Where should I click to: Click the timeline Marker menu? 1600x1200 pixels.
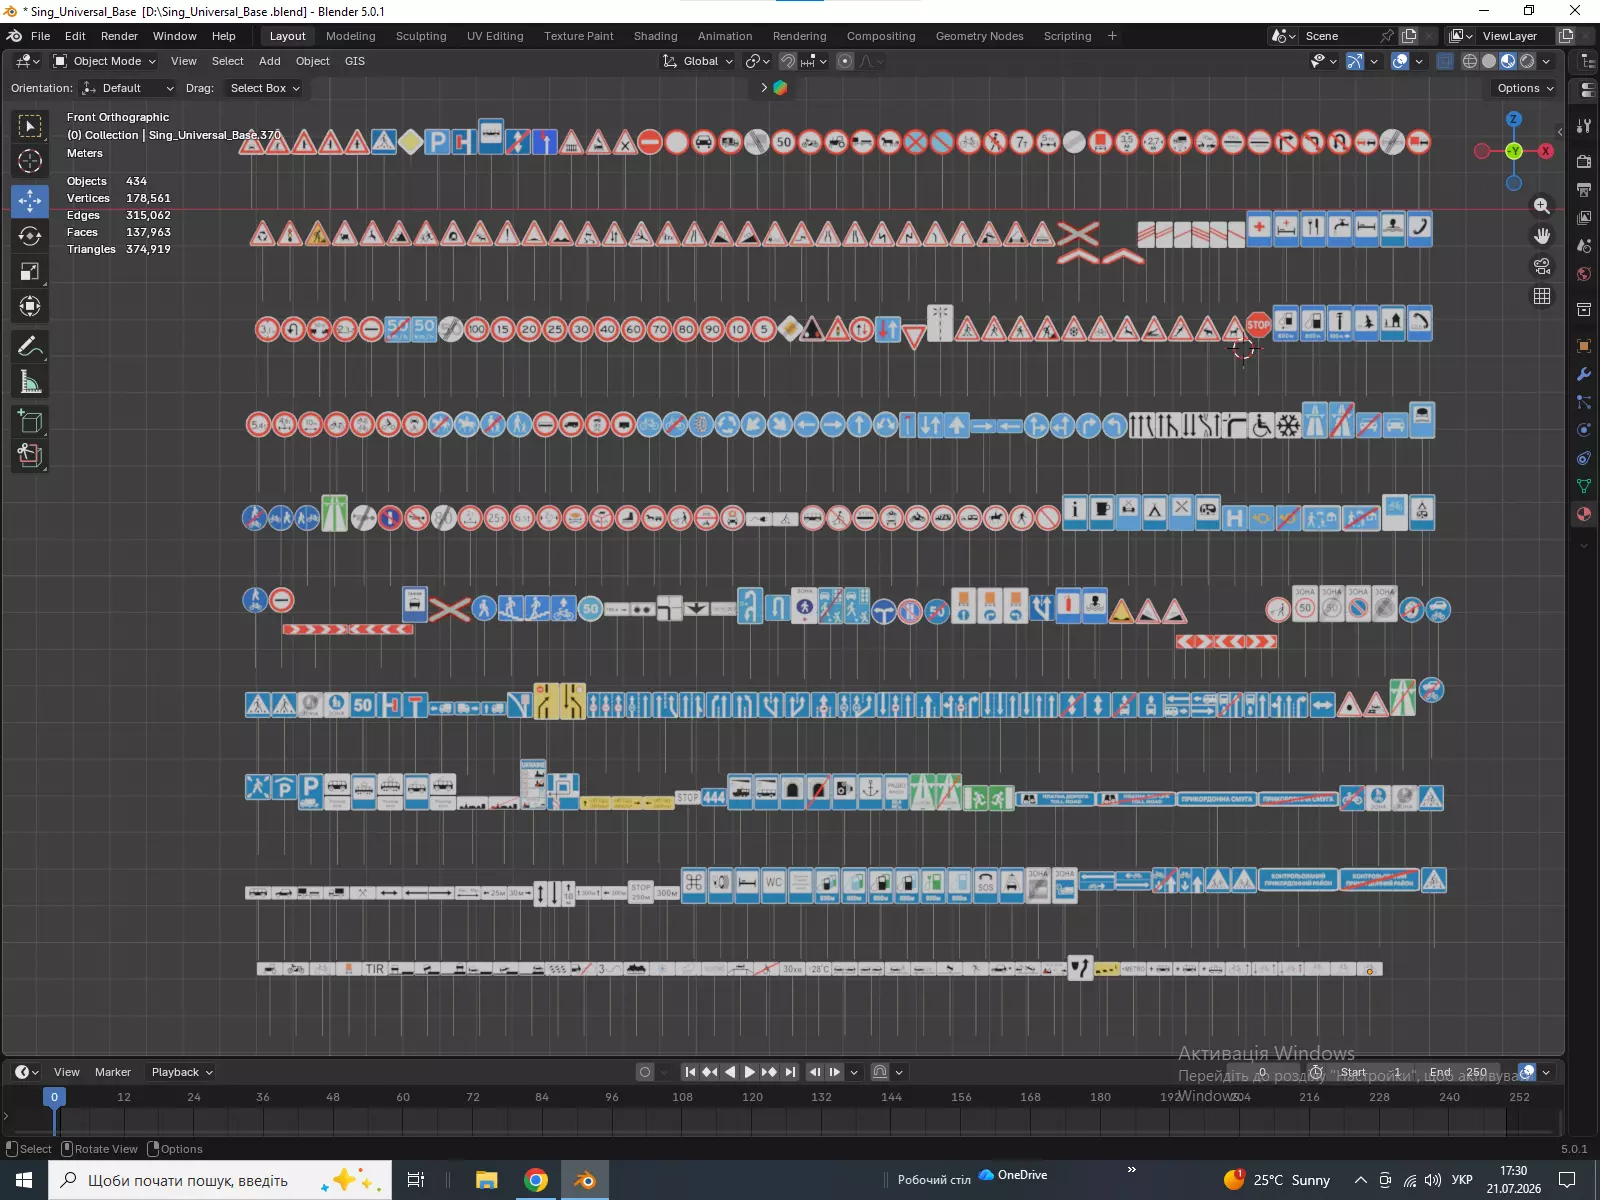tap(113, 1072)
